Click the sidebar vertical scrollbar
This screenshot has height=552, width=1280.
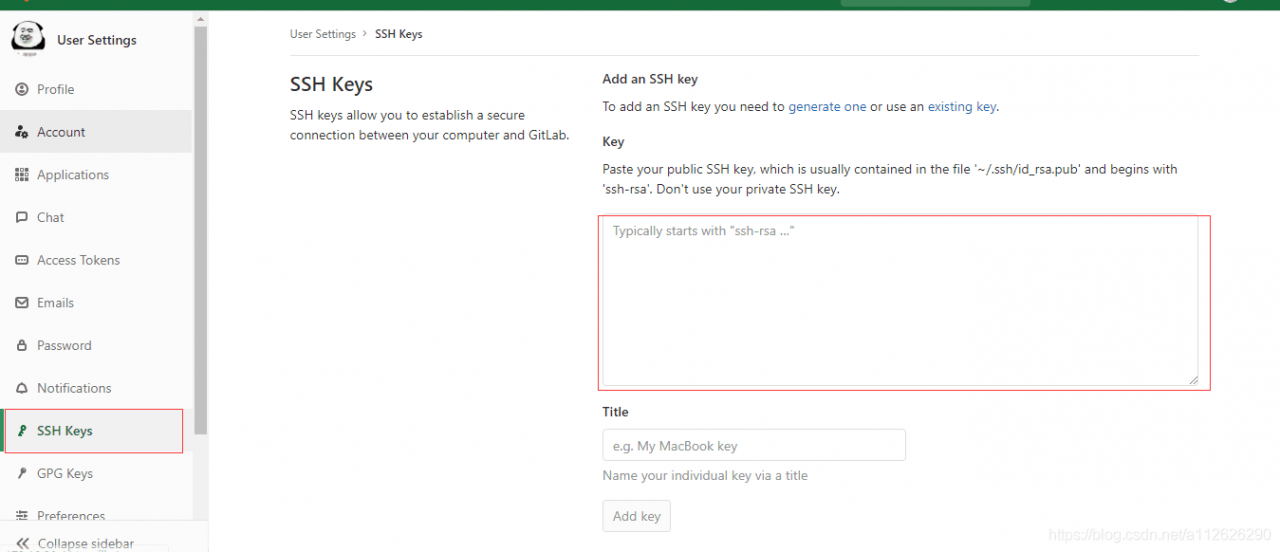coord(201,230)
